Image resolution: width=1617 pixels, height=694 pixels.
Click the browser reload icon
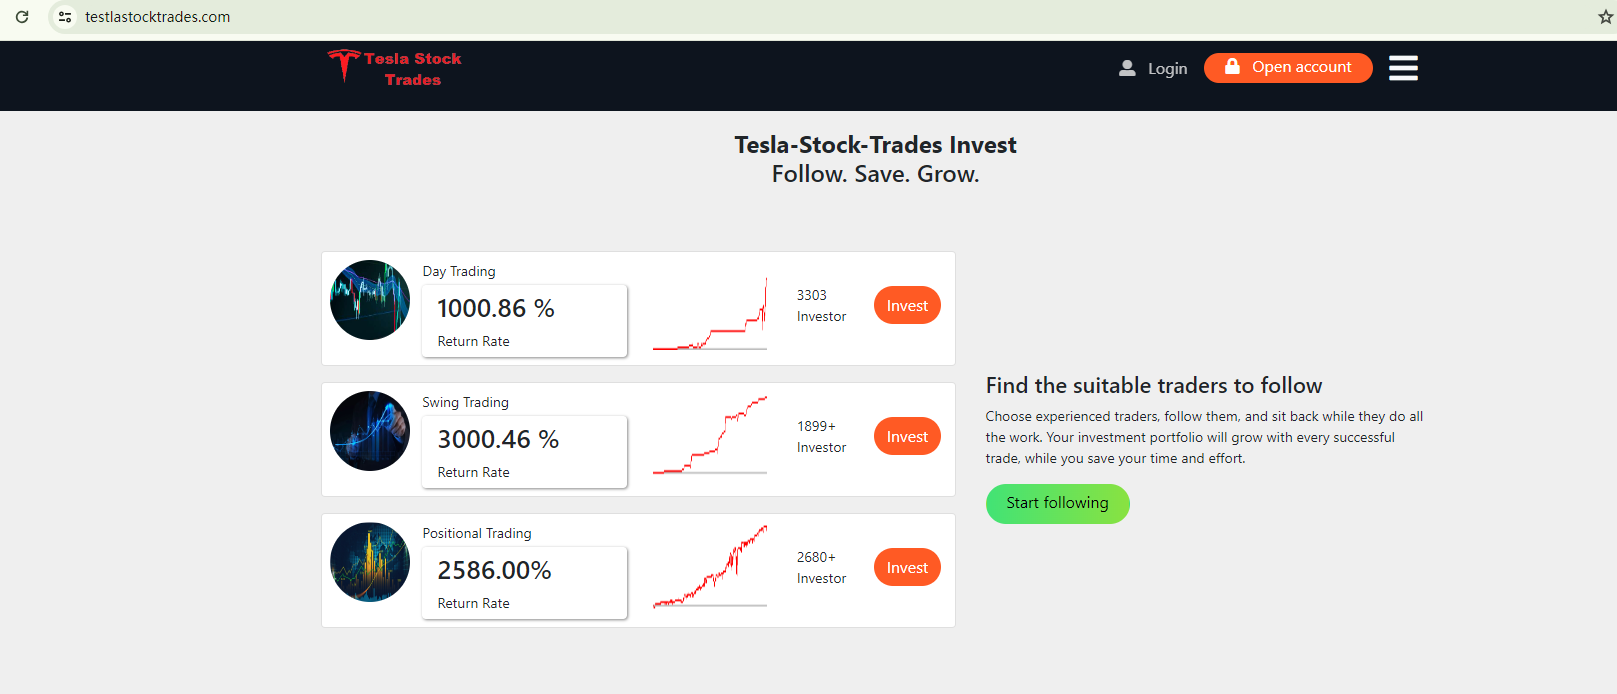pyautogui.click(x=22, y=17)
